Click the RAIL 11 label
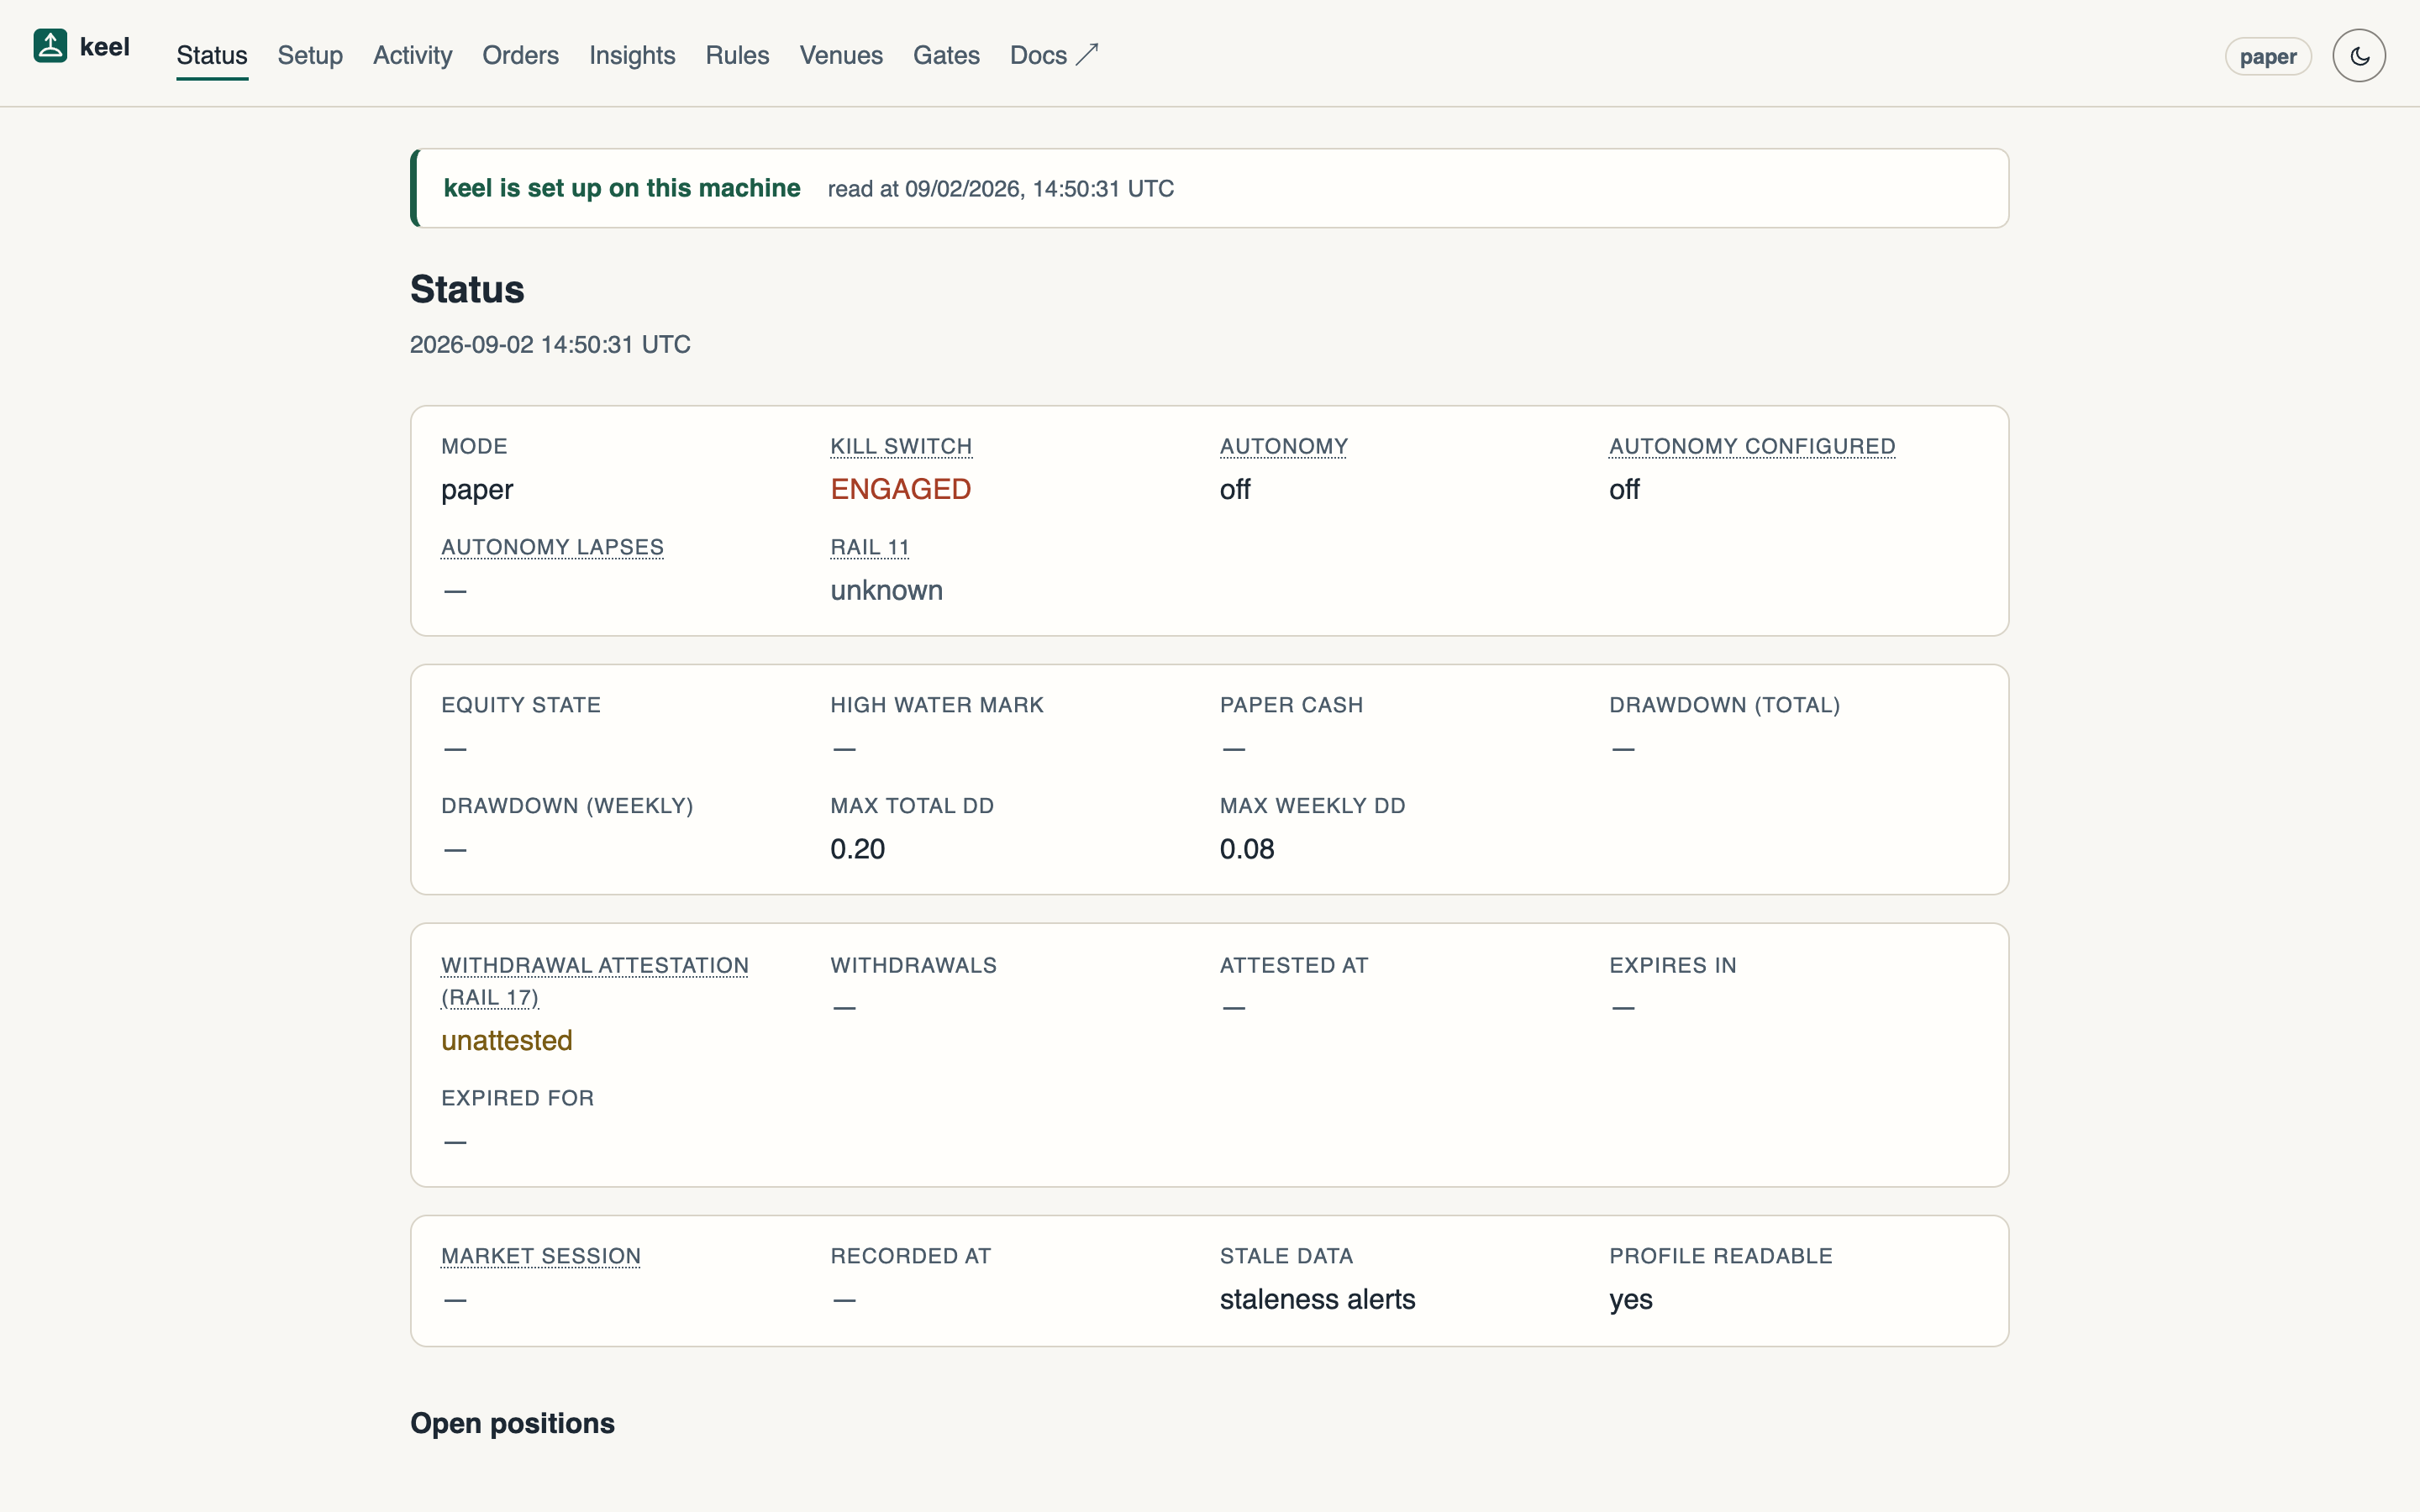 point(870,547)
